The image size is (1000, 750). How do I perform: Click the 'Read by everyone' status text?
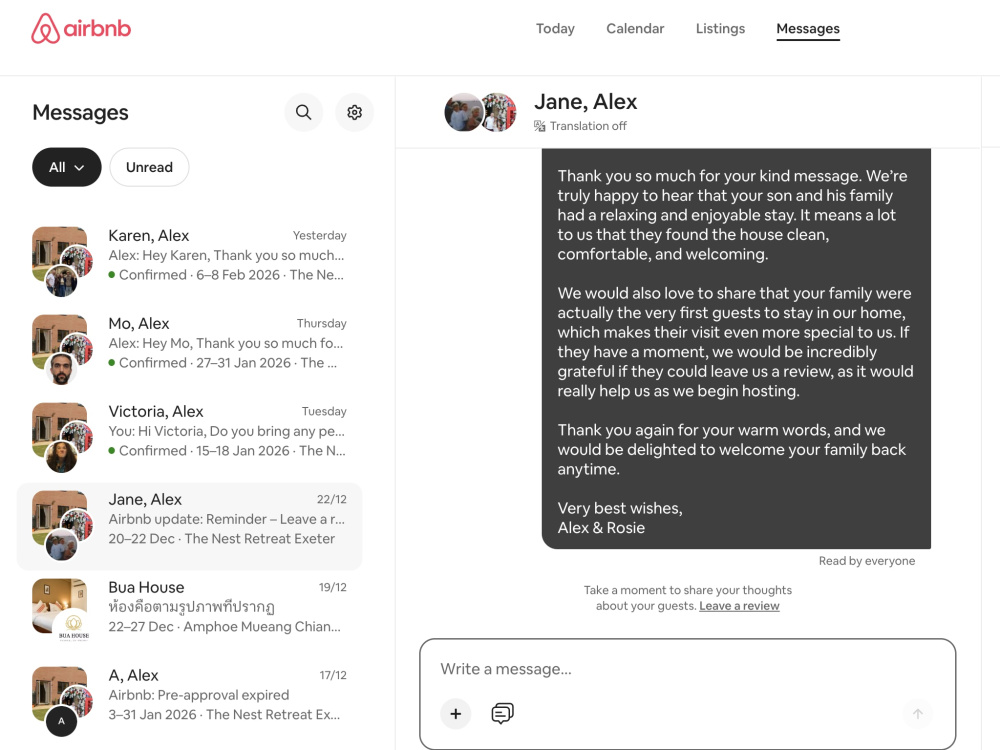tap(867, 561)
